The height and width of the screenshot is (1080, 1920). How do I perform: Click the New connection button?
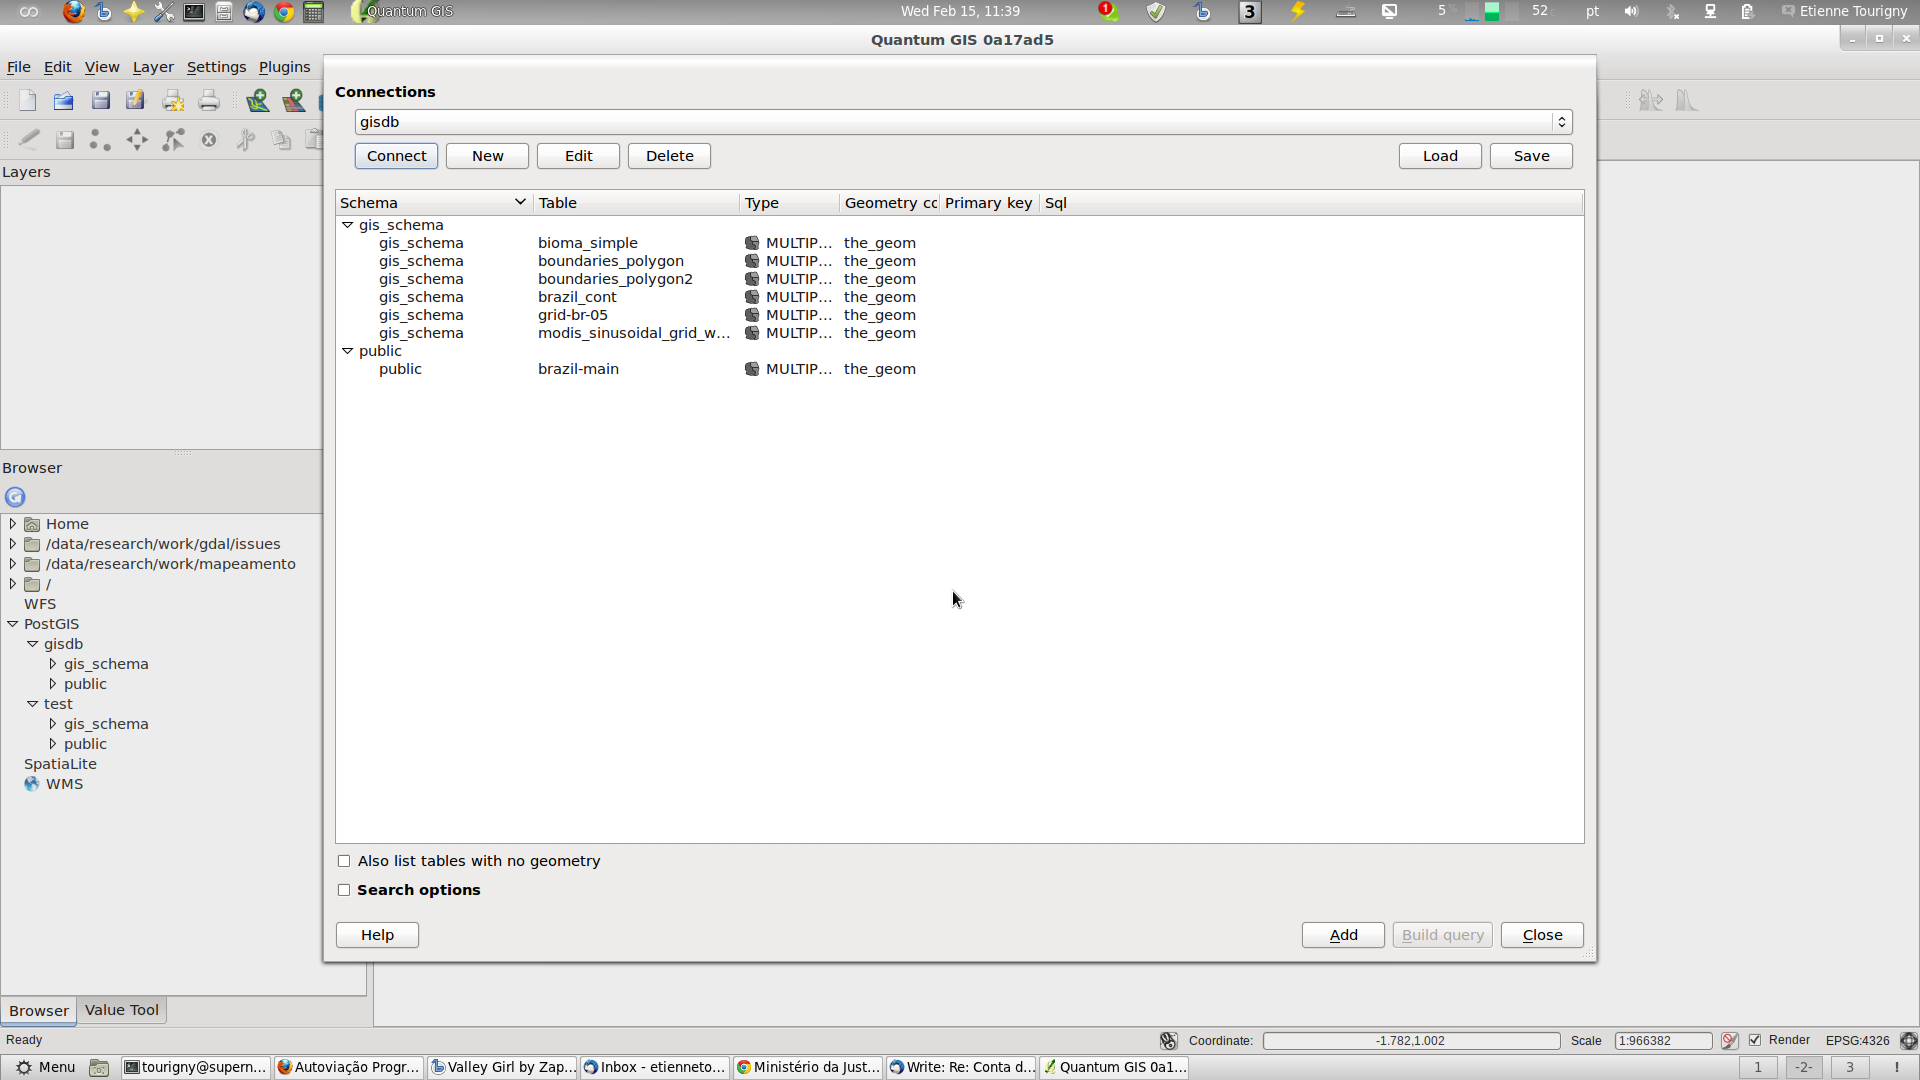(487, 156)
